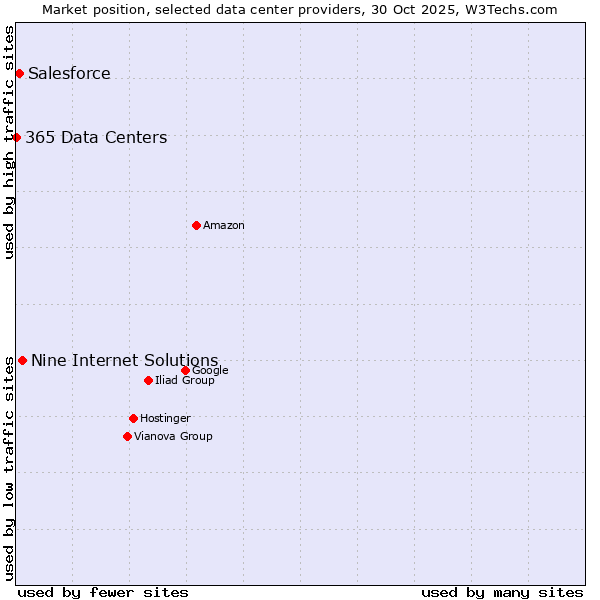Select the Amazon data point marker
This screenshot has width=600, height=600.
(196, 225)
